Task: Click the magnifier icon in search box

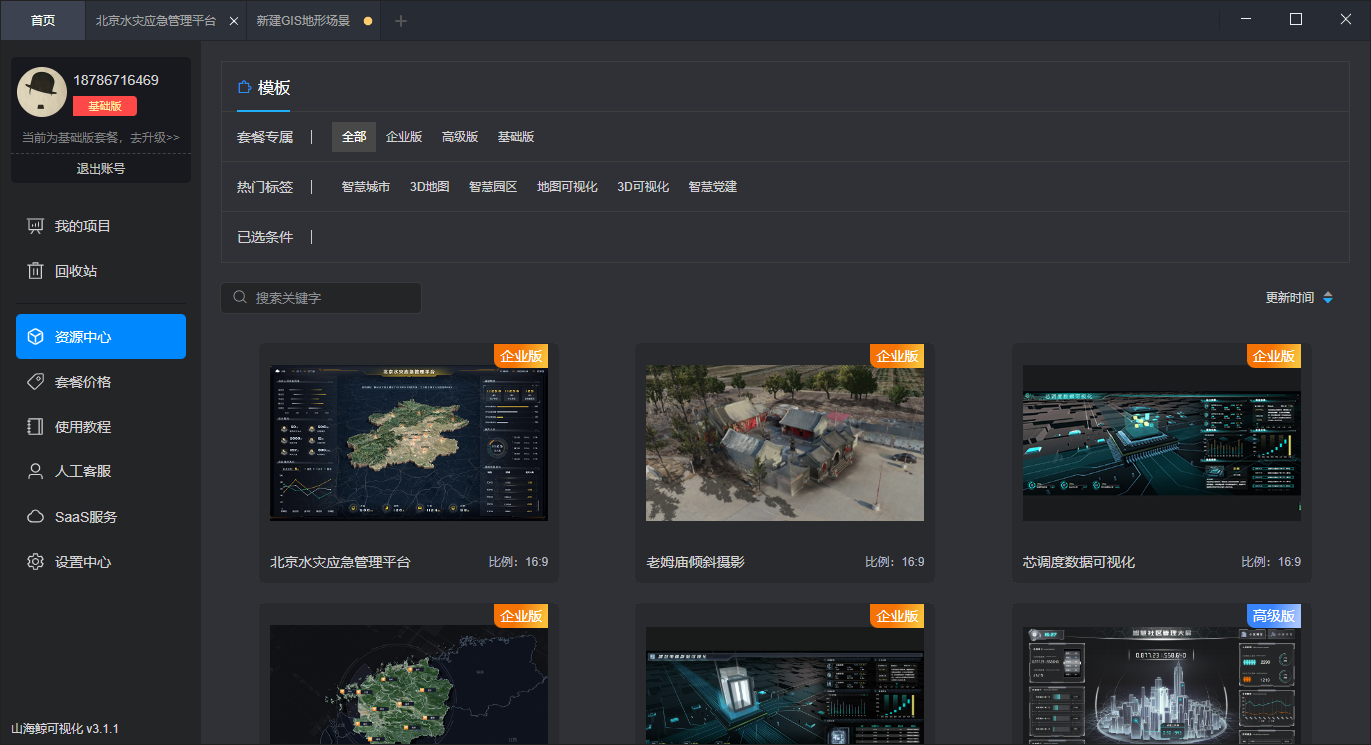Action: [x=240, y=298]
